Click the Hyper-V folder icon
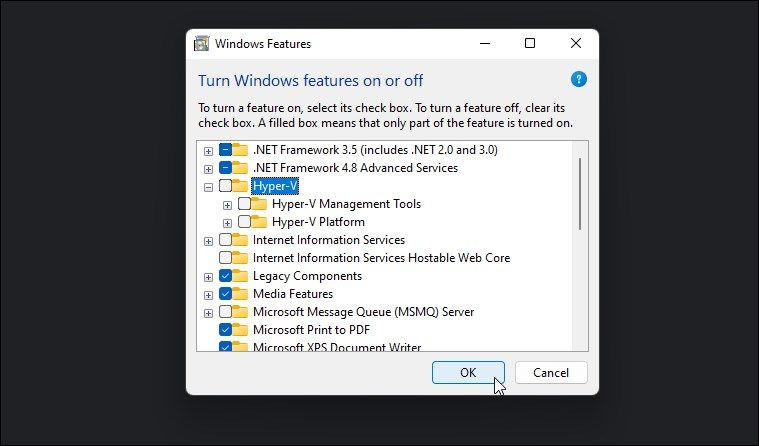759x446 pixels. click(x=241, y=186)
